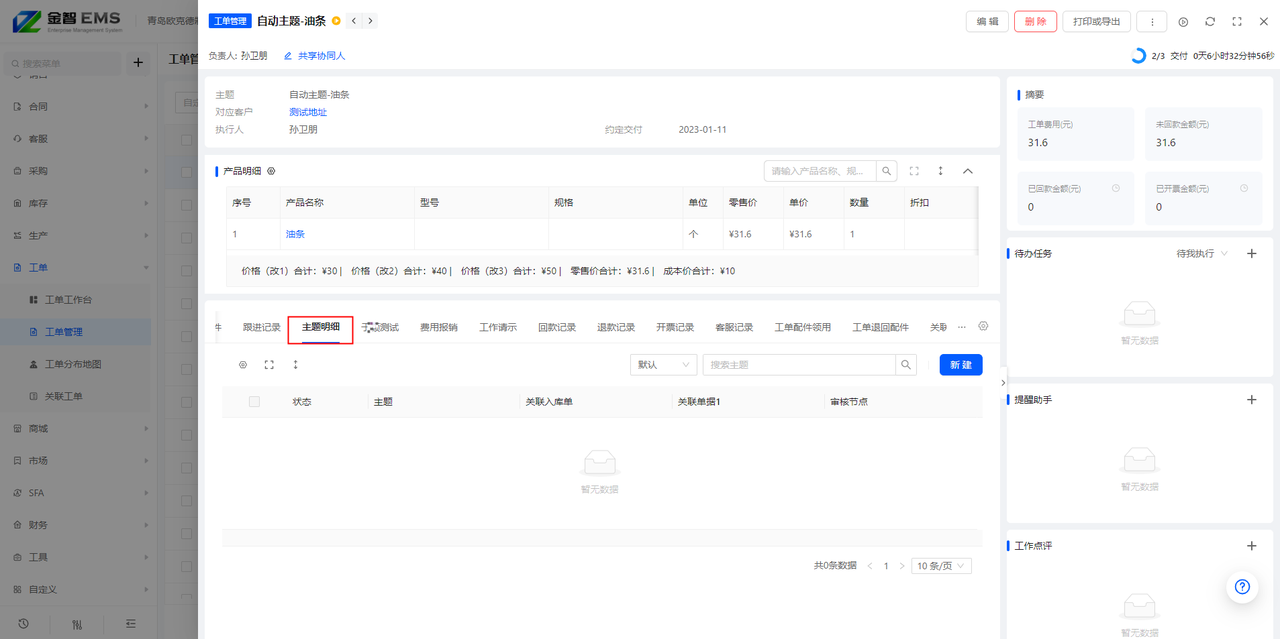
Task: Collapse the product details section
Action: point(968,171)
